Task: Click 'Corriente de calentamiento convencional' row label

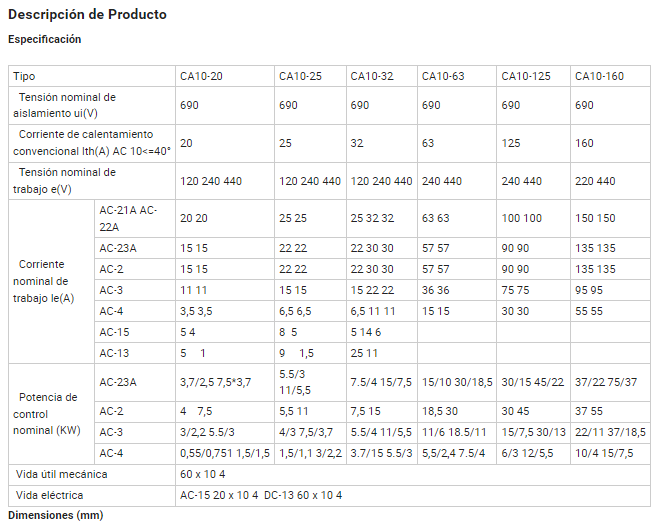Action: click(92, 143)
